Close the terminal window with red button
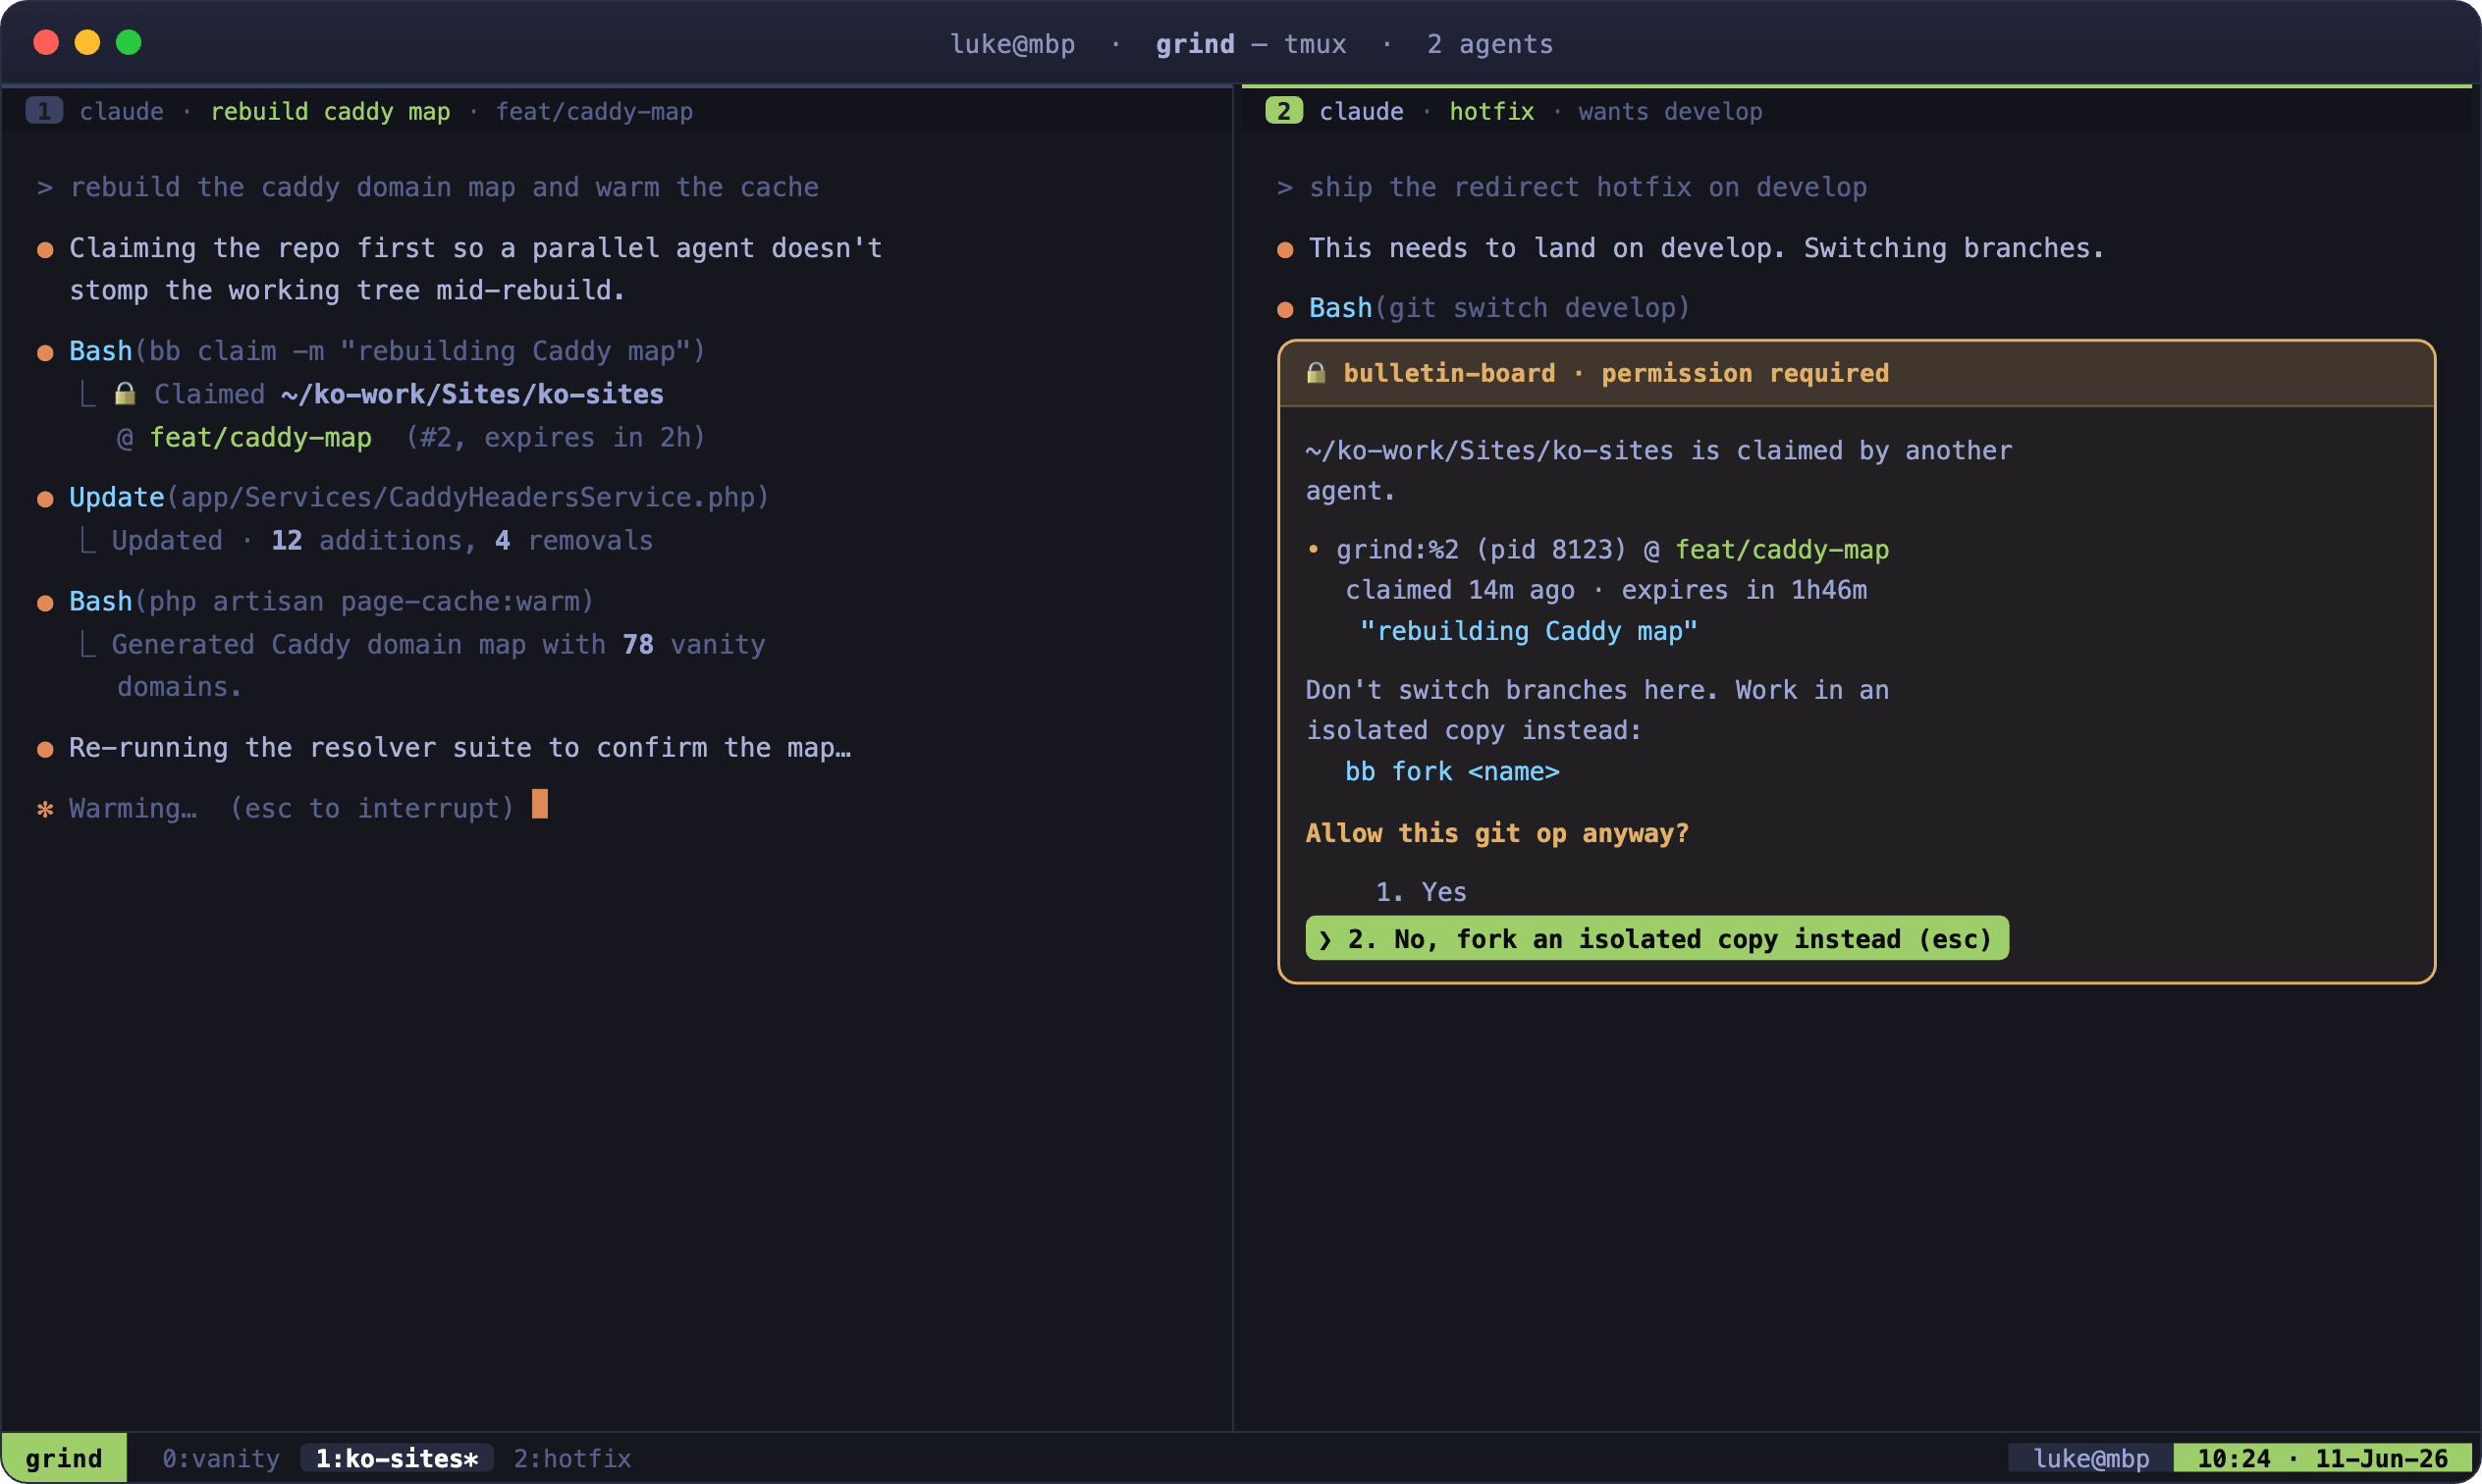The width and height of the screenshot is (2482, 1484). tap(46, 42)
